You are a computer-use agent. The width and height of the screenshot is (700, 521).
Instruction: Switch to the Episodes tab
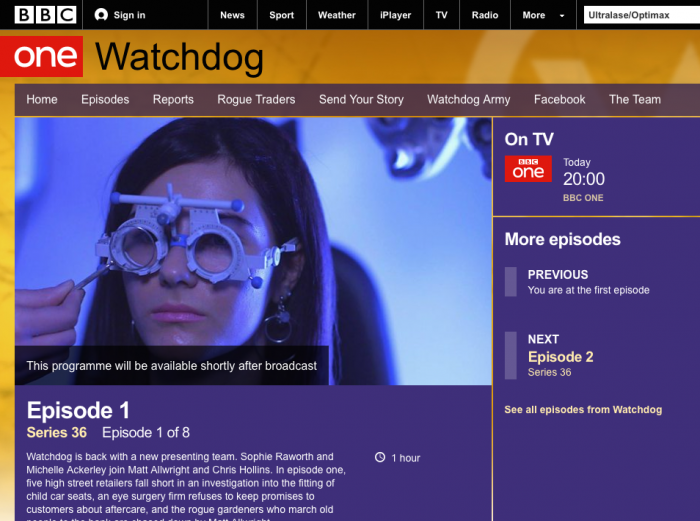(105, 99)
